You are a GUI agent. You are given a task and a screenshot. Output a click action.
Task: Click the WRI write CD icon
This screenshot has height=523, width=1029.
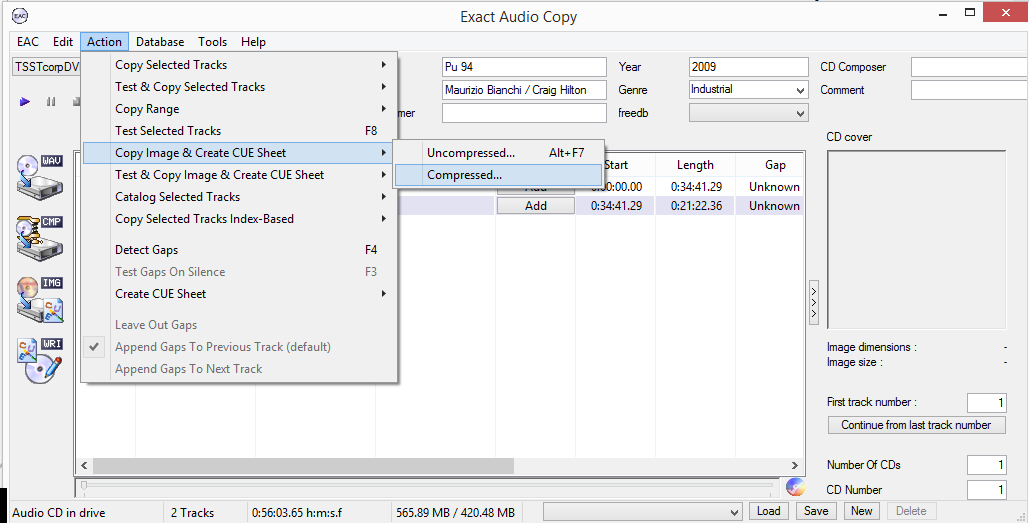(40, 360)
